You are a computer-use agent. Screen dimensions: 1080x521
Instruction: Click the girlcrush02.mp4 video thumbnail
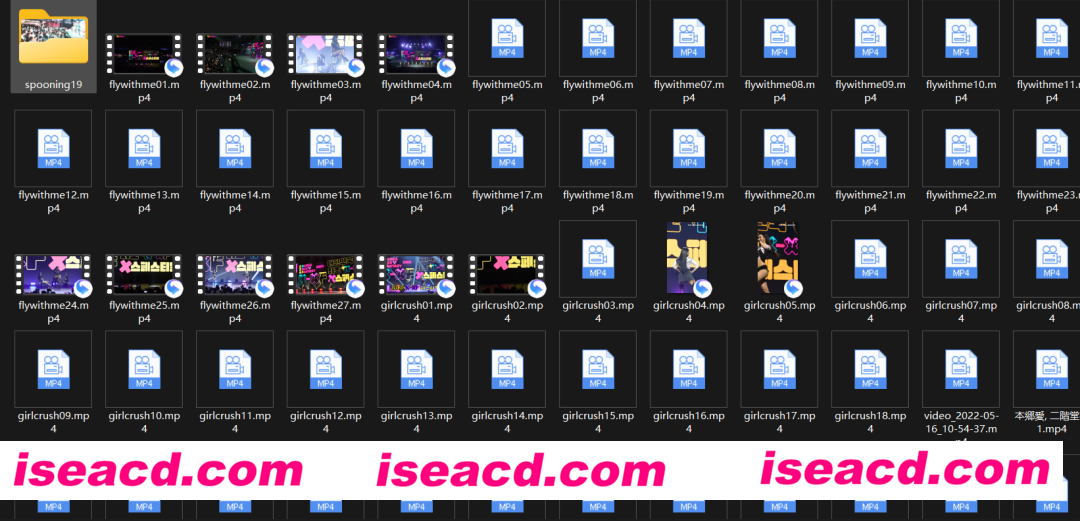(x=507, y=274)
